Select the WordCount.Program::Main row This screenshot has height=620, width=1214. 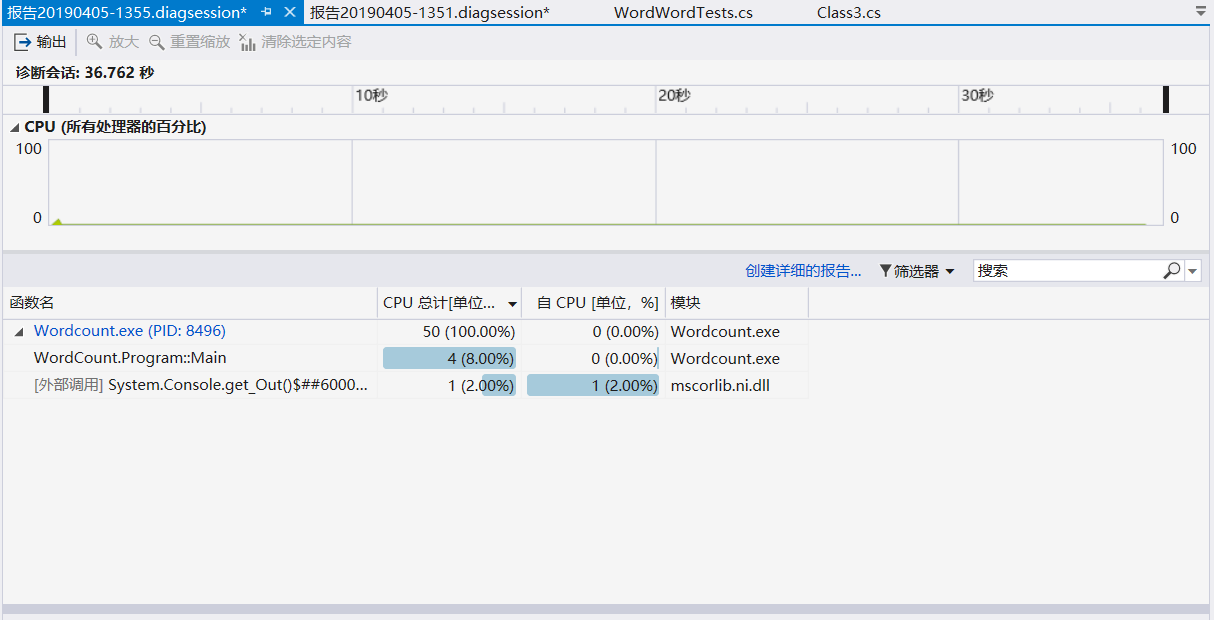click(406, 358)
